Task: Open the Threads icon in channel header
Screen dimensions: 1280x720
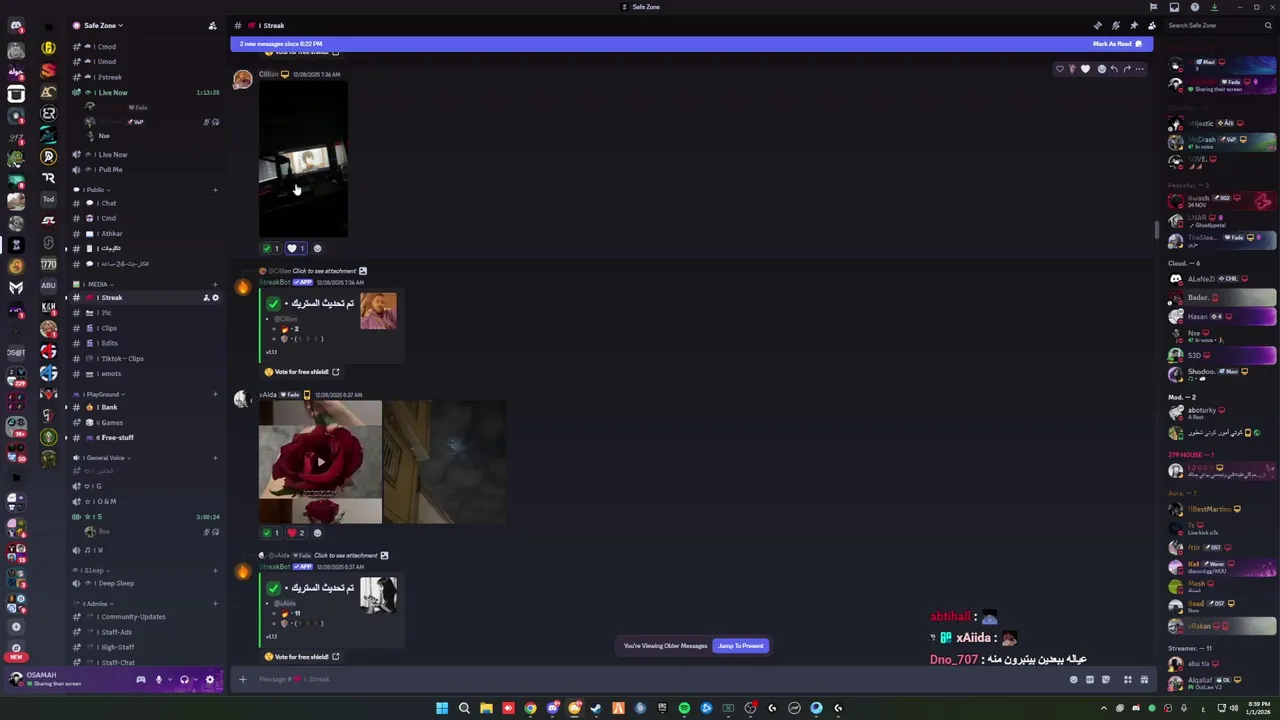Action: (1097, 25)
